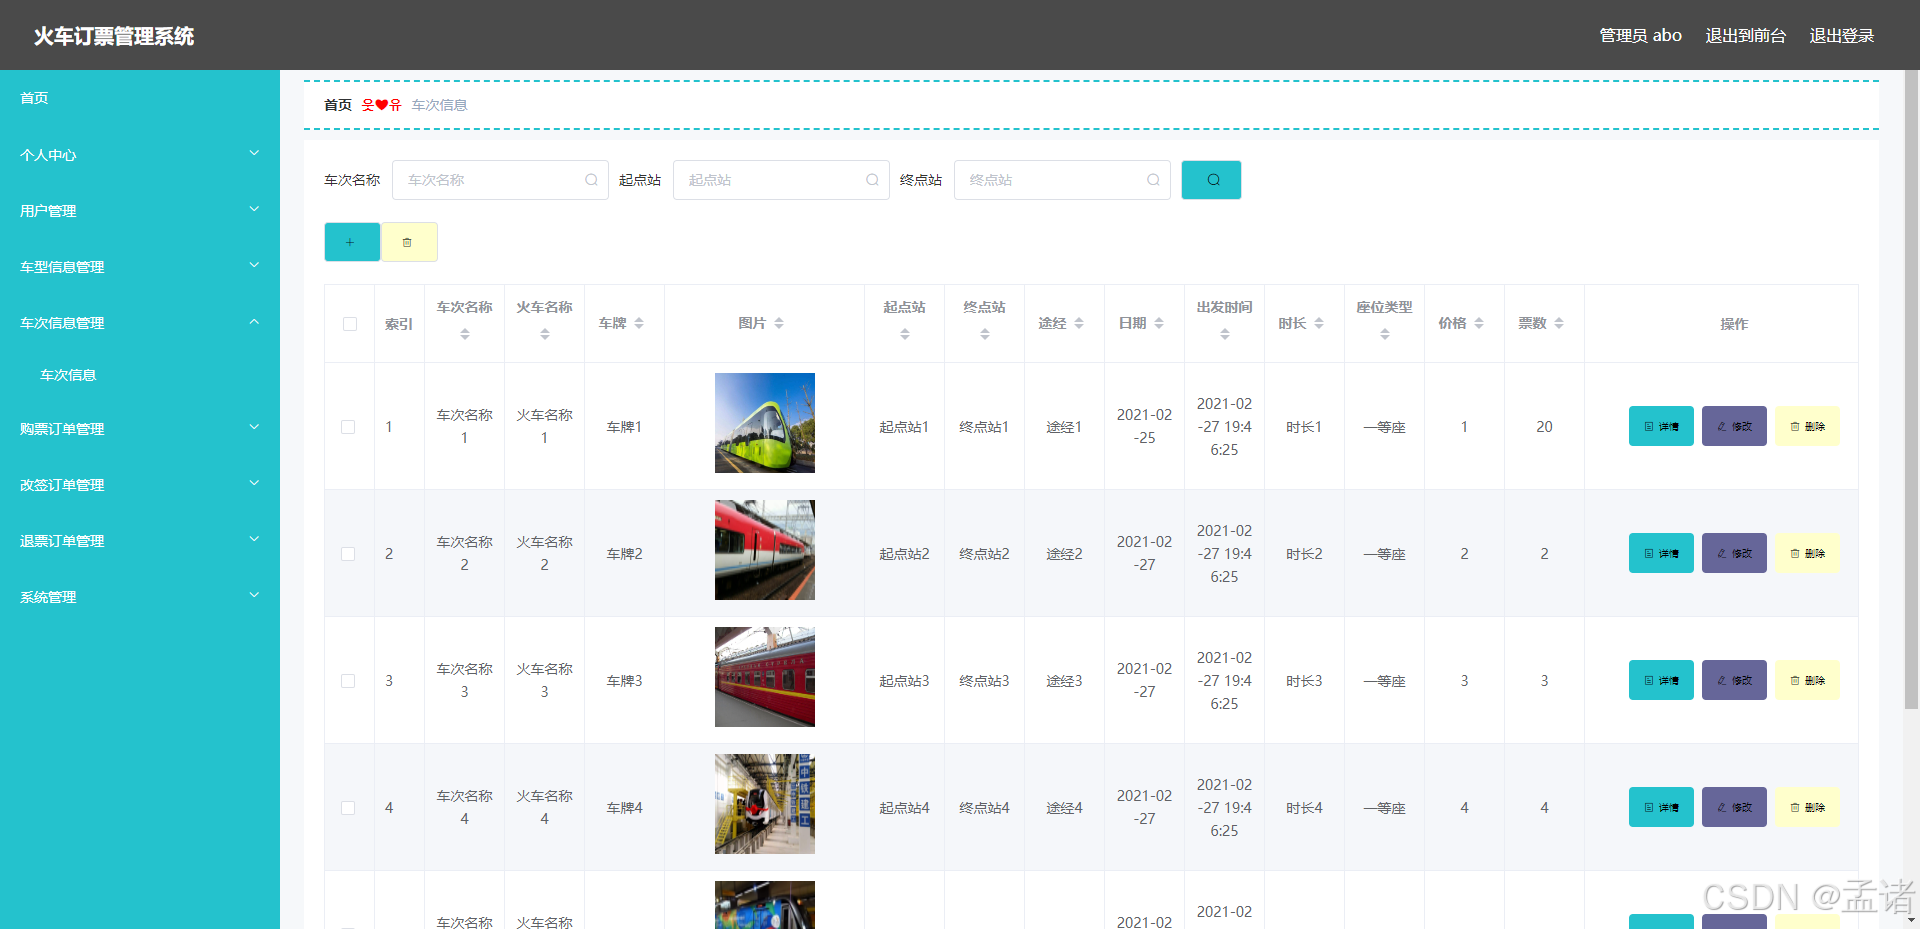The width and height of the screenshot is (1920, 929).
Task: Click the page vertical scrollbar
Action: coord(1911,390)
